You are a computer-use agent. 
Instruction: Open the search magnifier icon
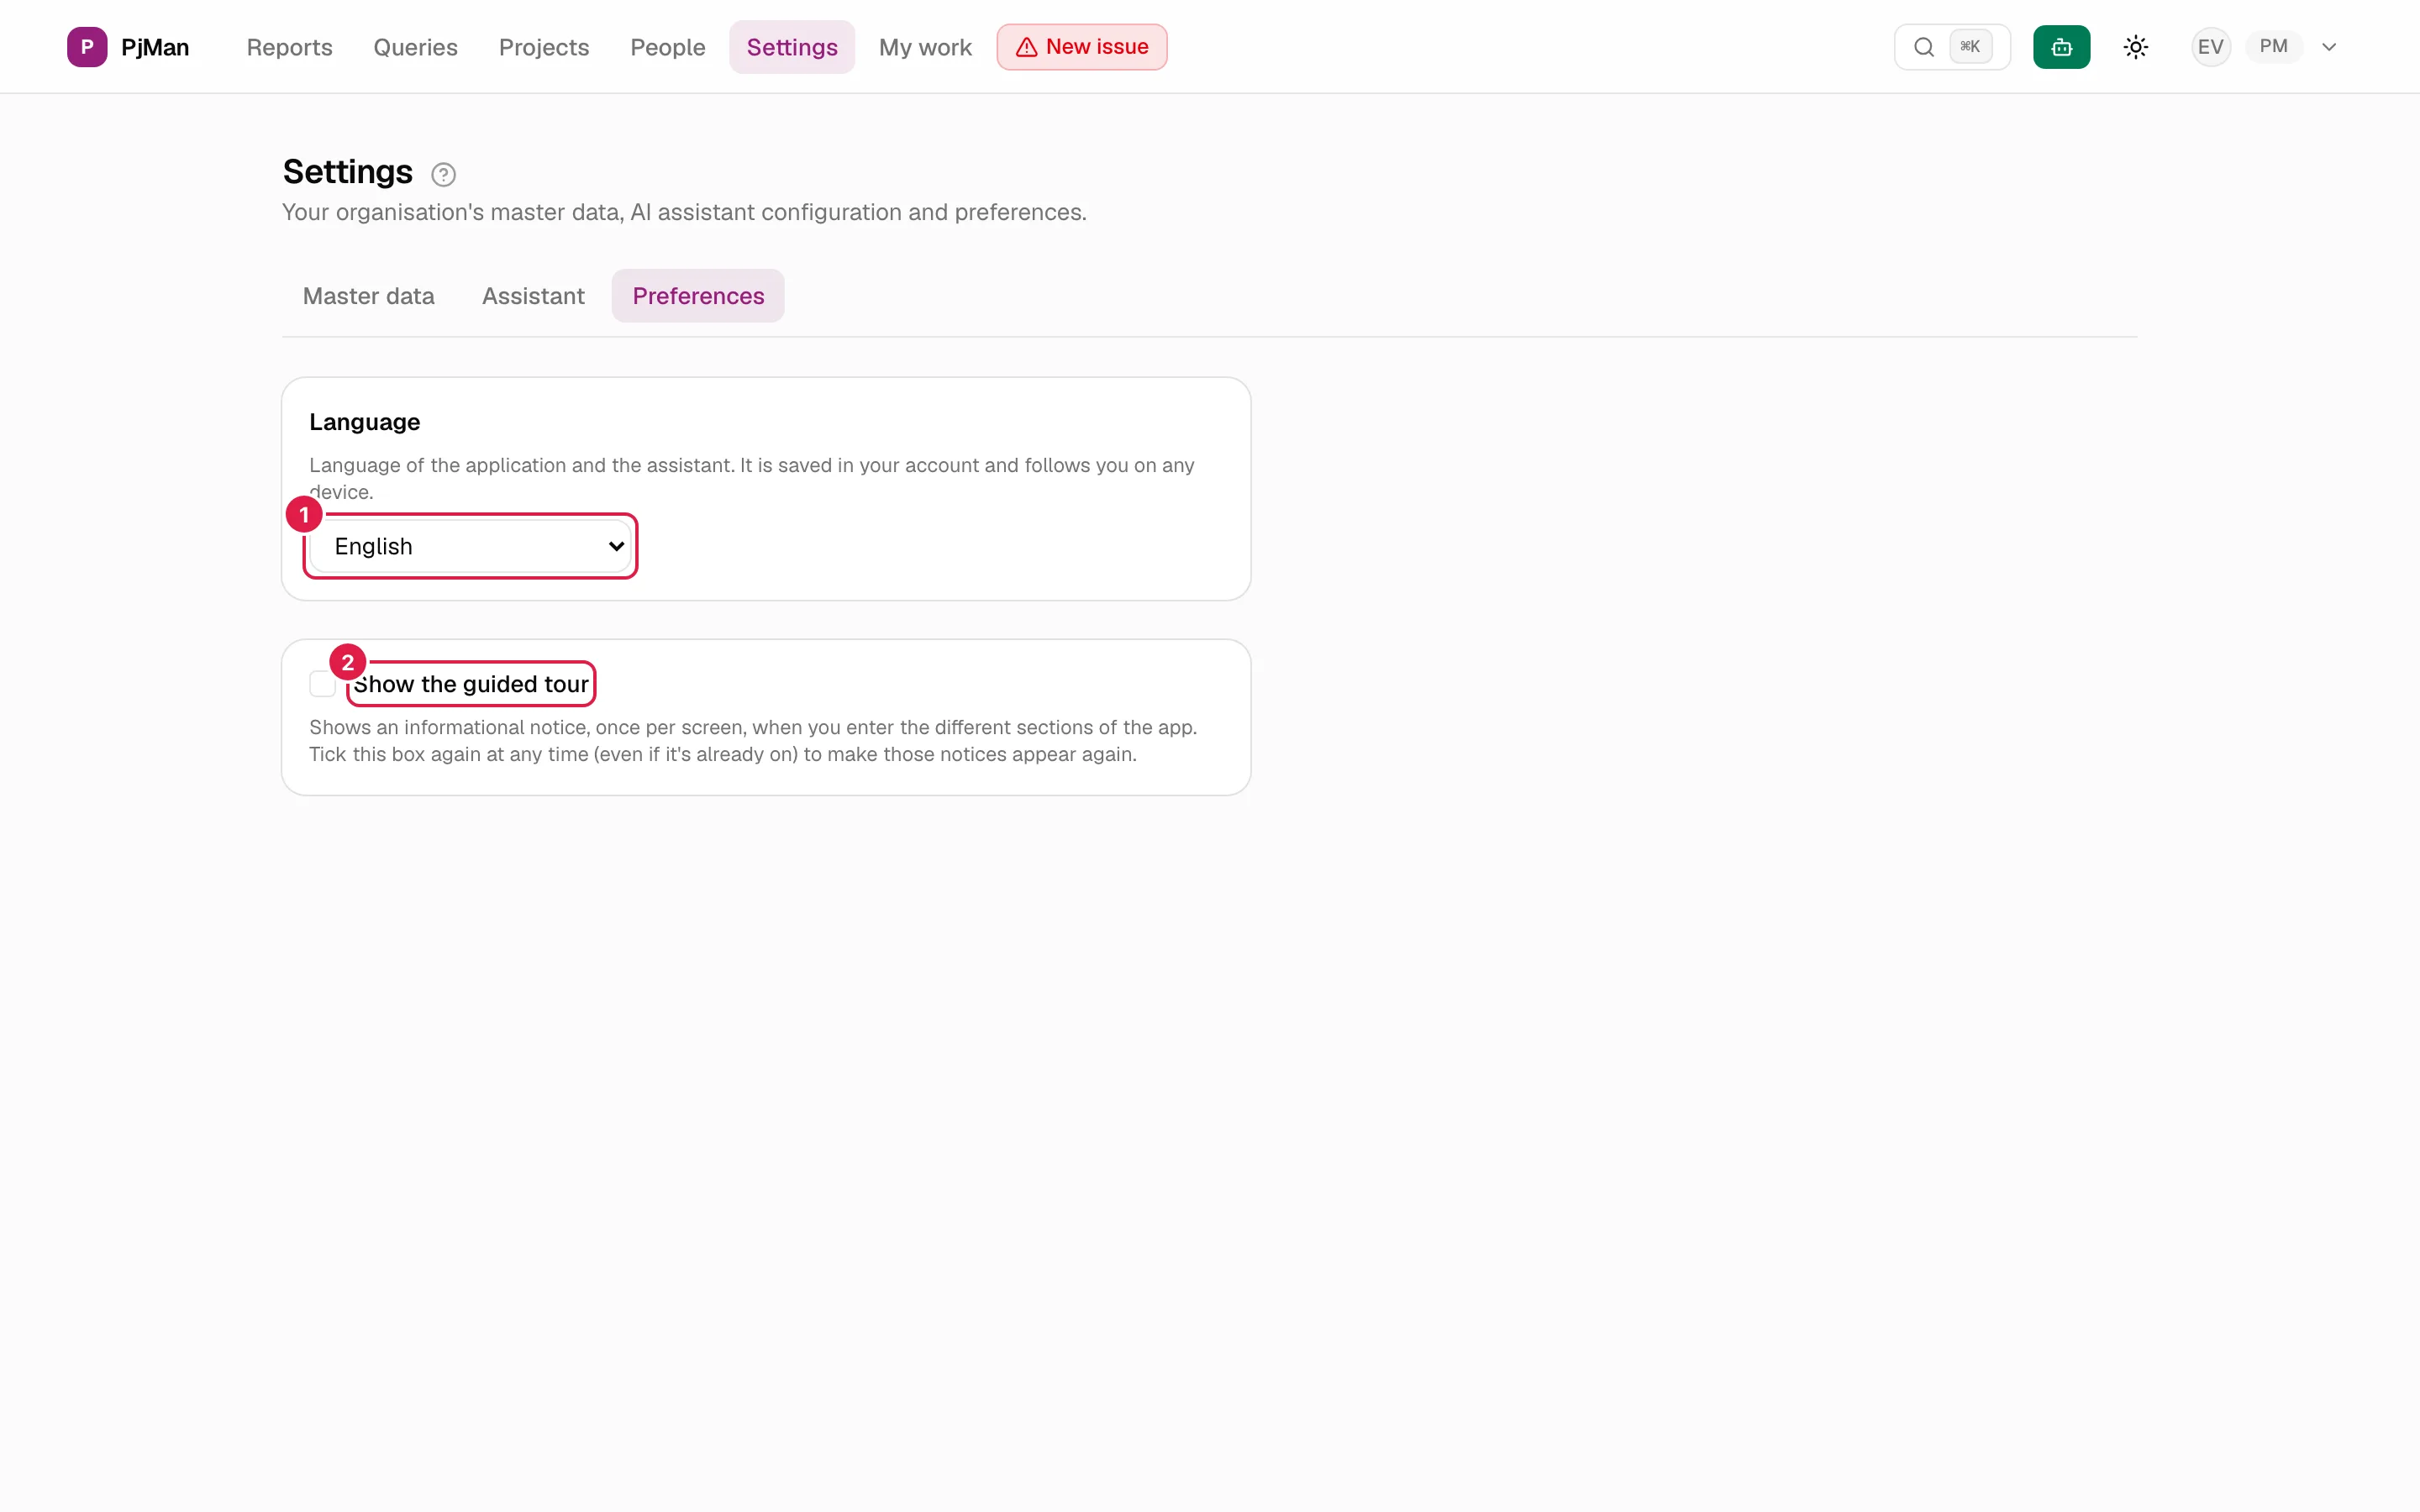(1923, 47)
